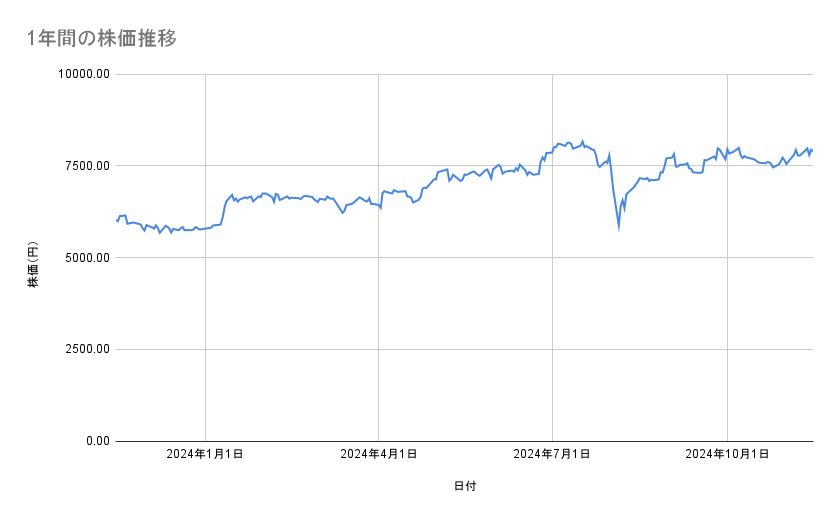Select the horizontal axis title 日付

(x=464, y=486)
